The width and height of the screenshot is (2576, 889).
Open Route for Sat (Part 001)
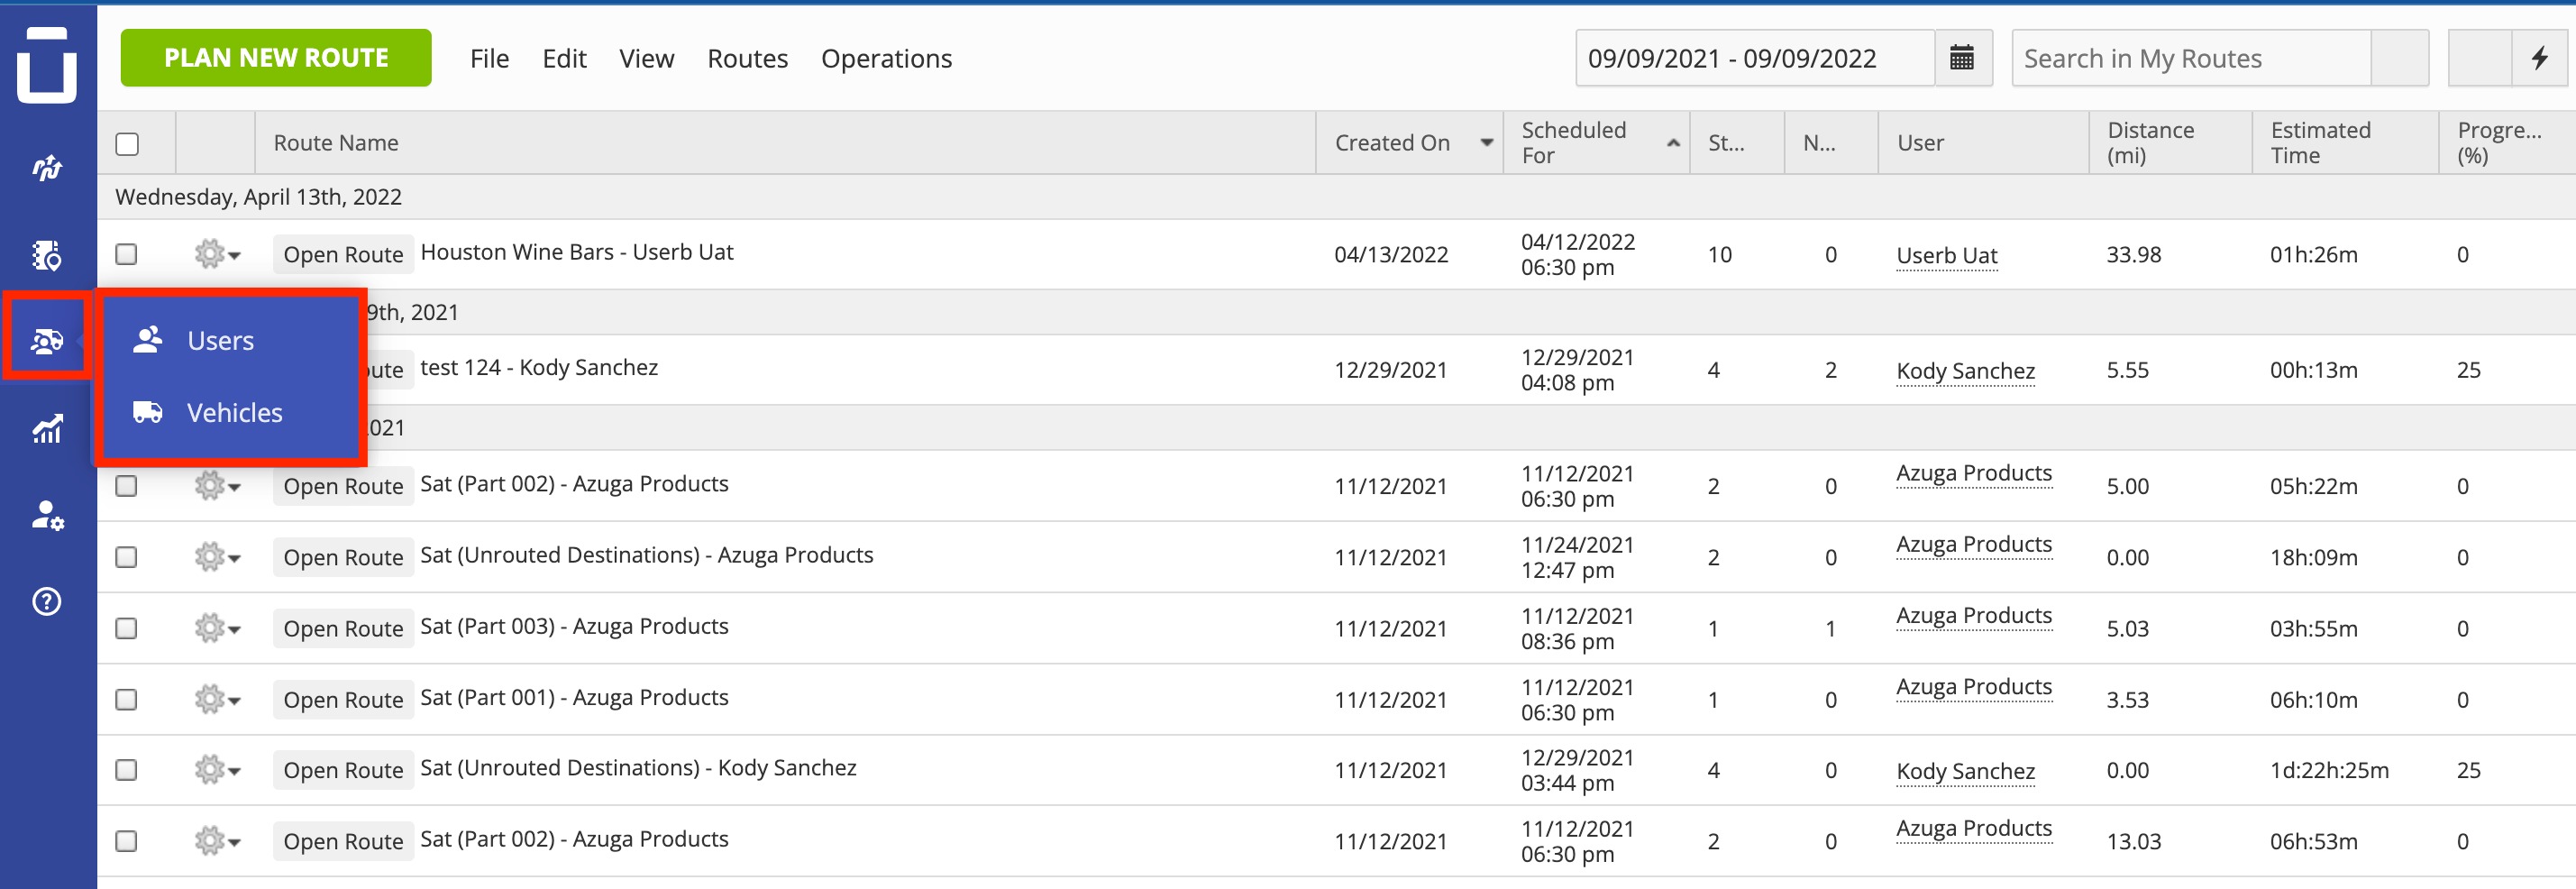point(343,700)
